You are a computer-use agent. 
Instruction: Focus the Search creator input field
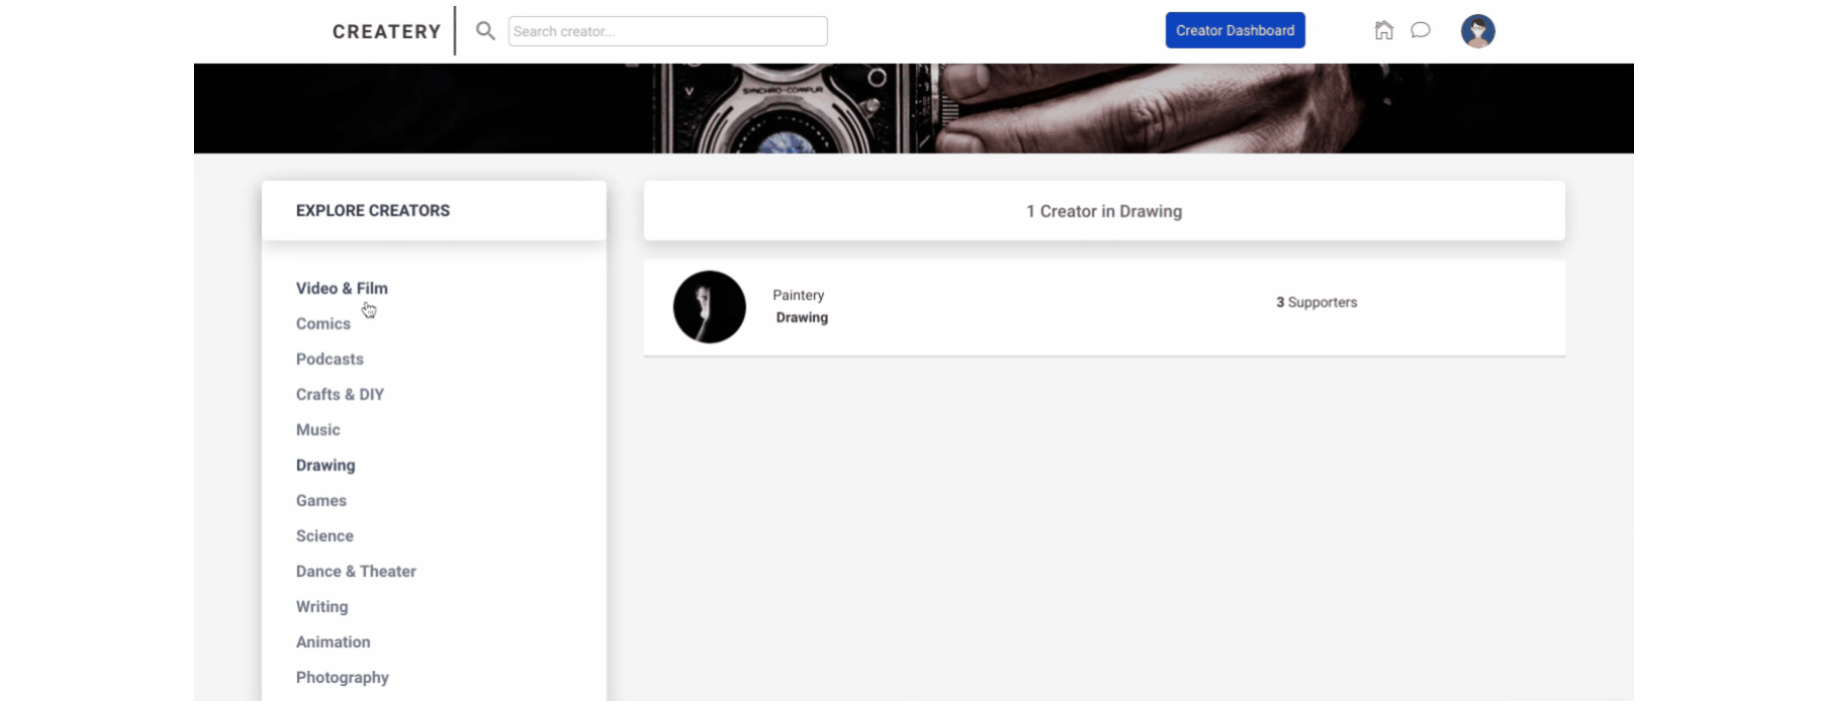tap(668, 31)
